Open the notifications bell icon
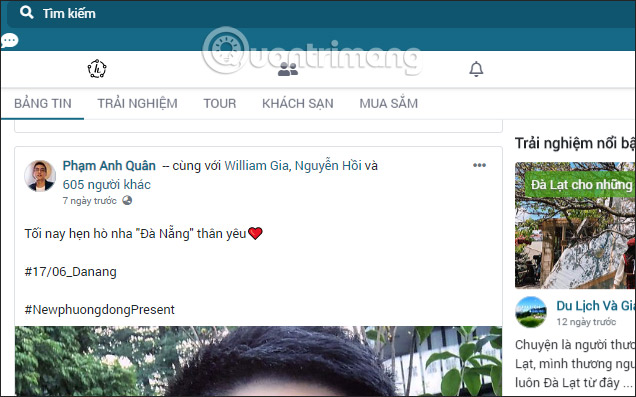This screenshot has width=636, height=397. coord(476,69)
